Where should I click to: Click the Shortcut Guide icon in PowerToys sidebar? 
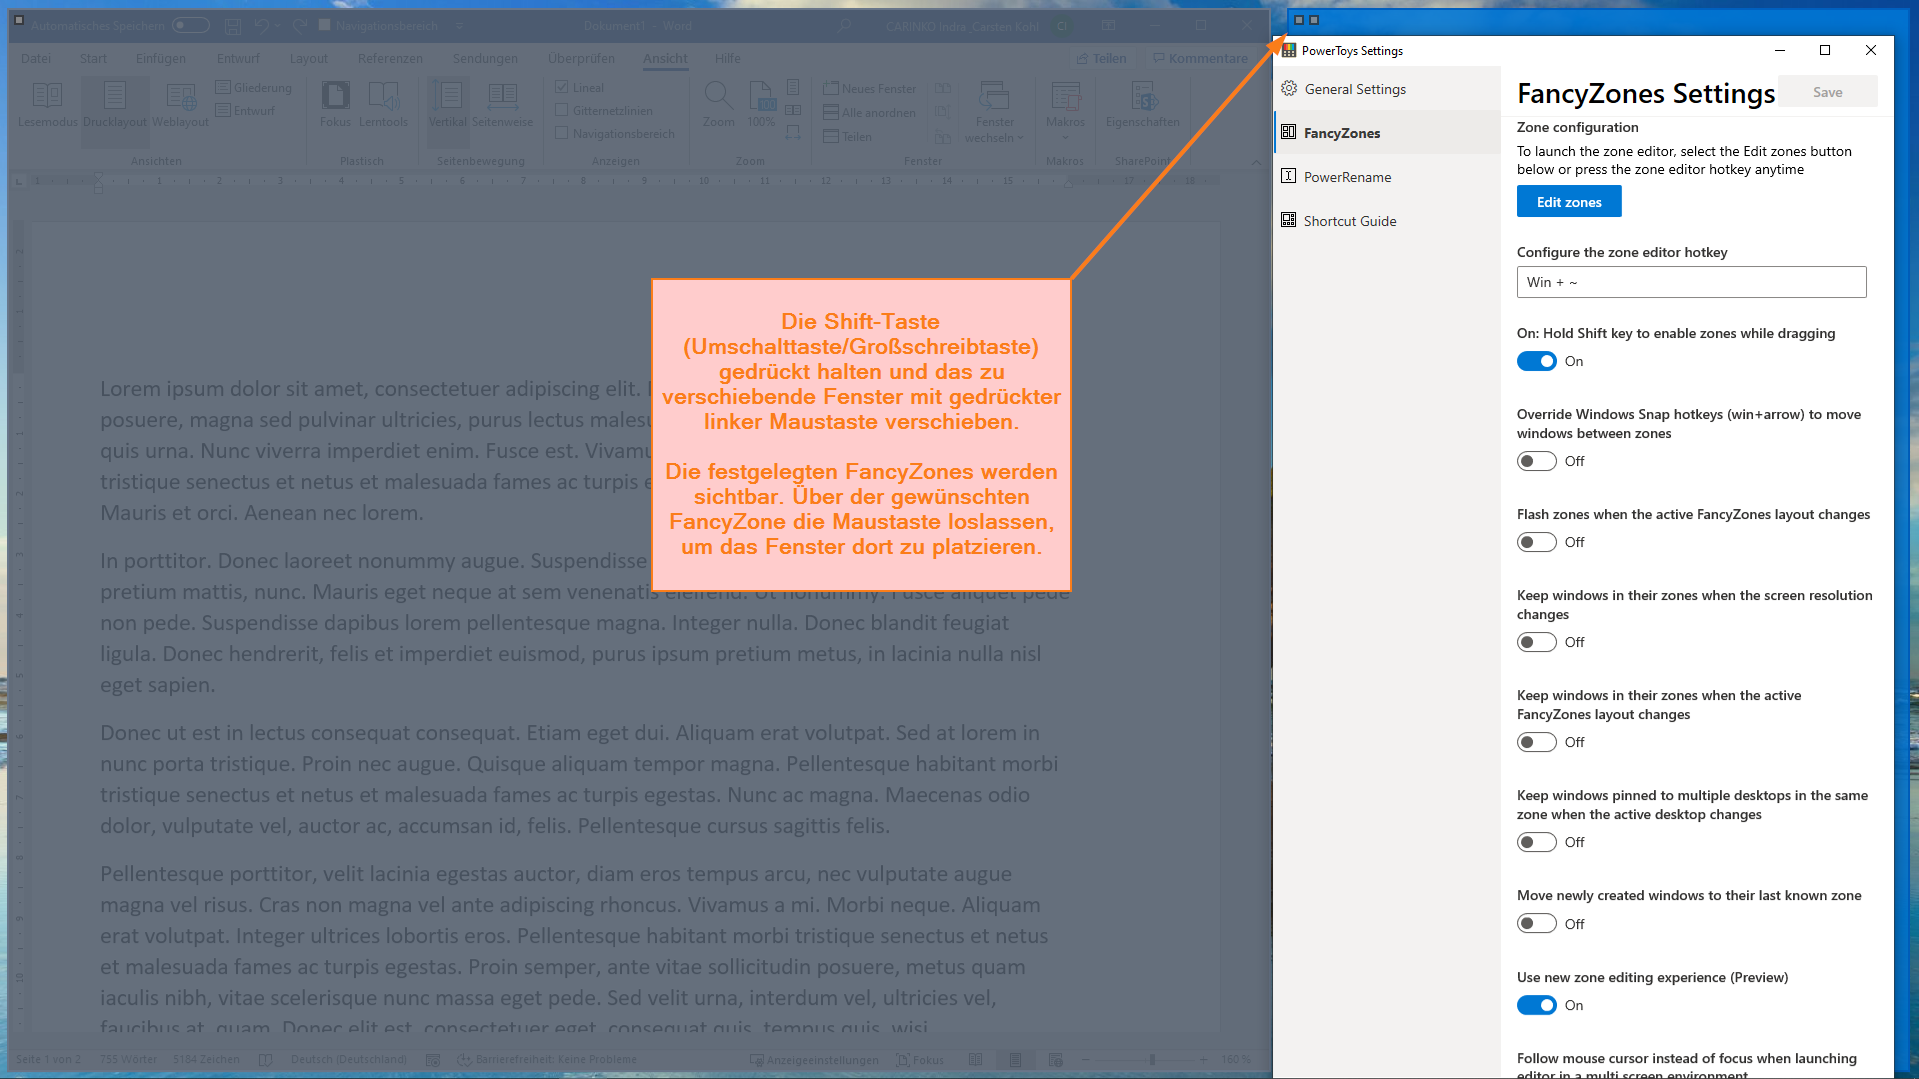point(1289,220)
